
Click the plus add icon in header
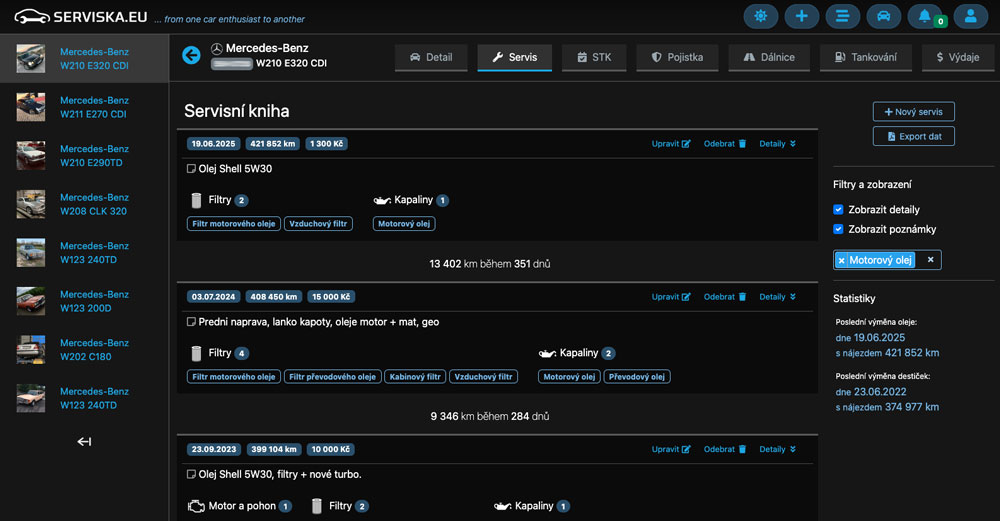click(801, 17)
